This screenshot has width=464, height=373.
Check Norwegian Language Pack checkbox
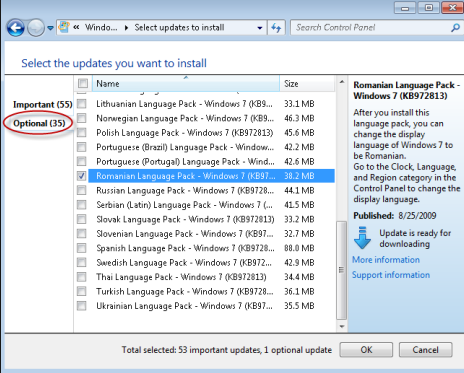pos(81,118)
